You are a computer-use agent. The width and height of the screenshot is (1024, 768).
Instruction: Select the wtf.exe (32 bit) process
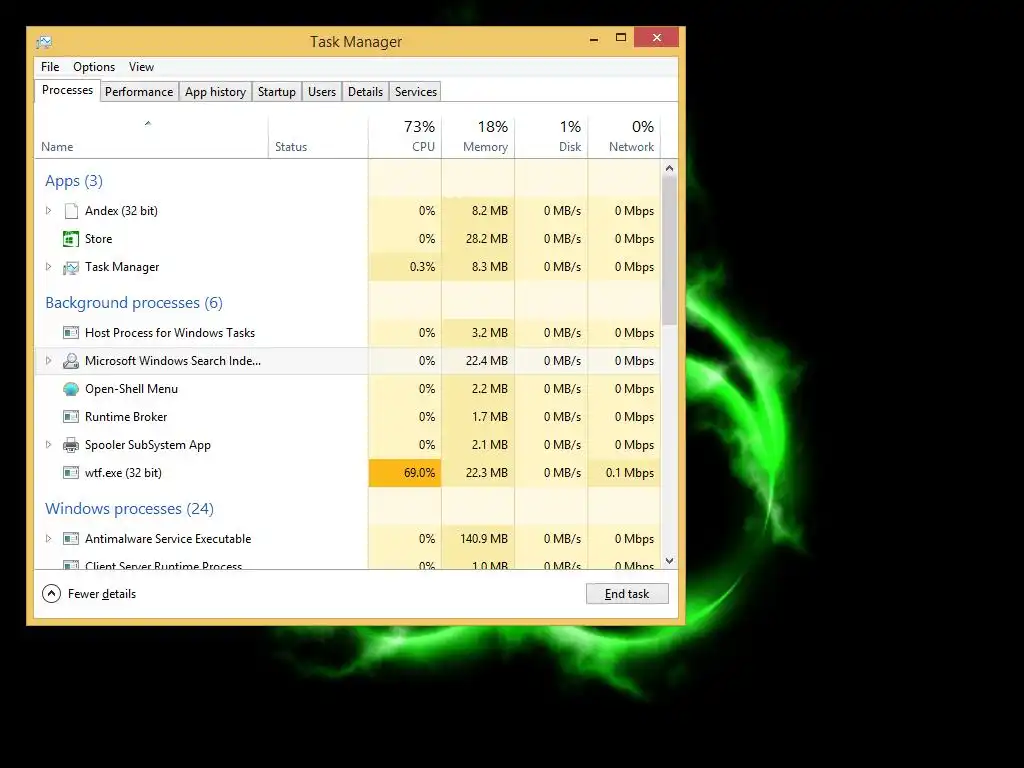pos(347,473)
